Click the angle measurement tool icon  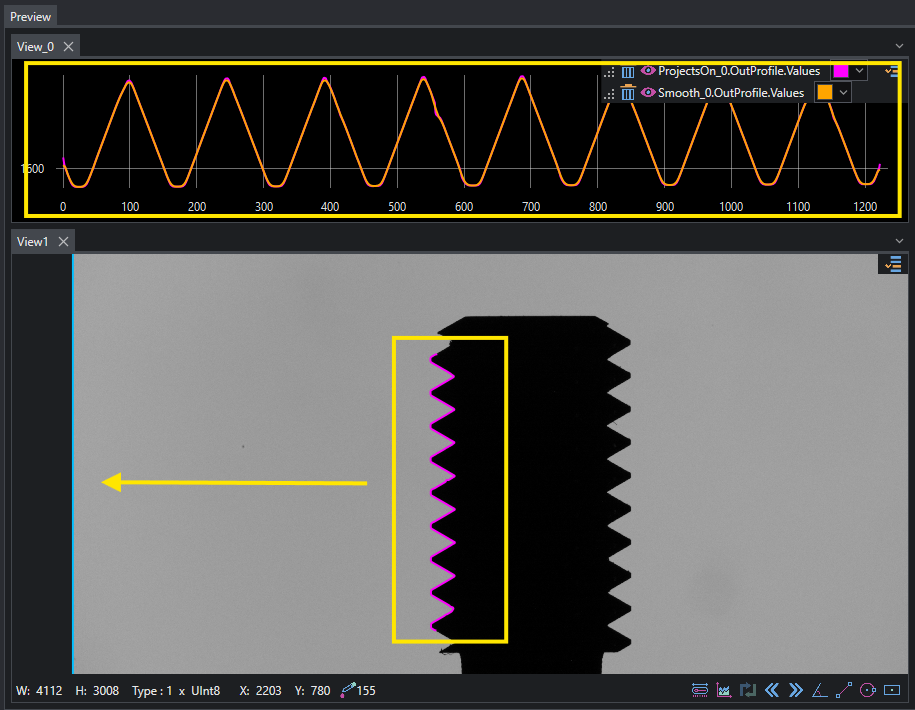point(819,691)
